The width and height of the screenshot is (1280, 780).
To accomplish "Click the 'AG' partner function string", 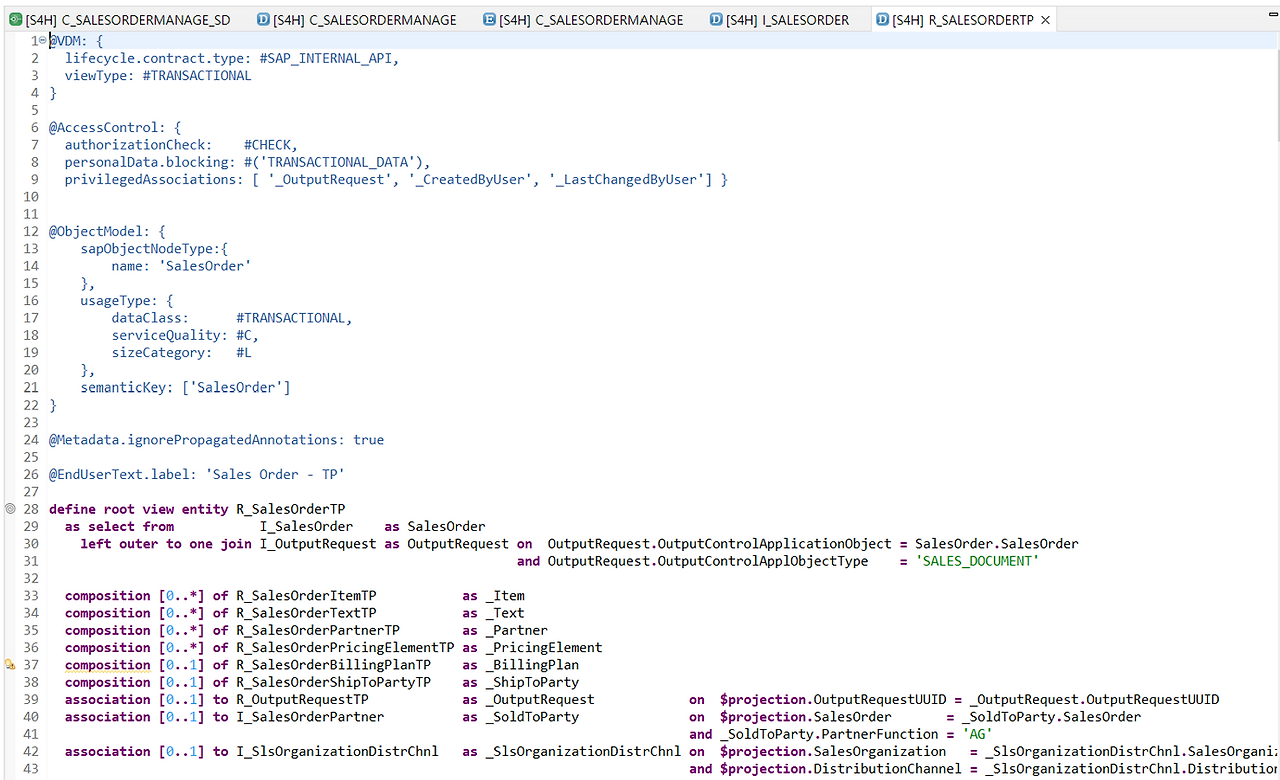I will pos(977,735).
